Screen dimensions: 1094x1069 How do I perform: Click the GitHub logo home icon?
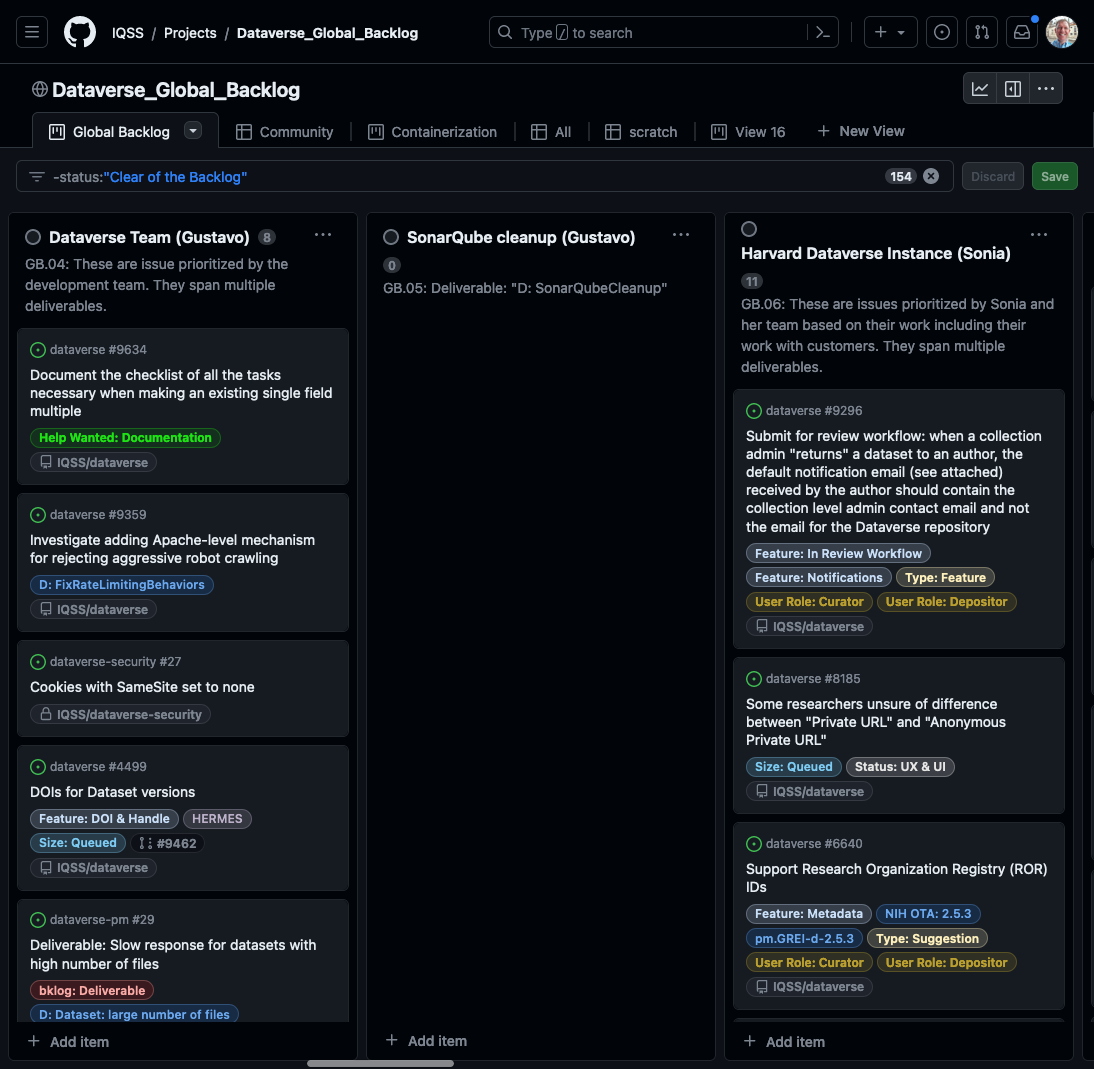point(80,33)
